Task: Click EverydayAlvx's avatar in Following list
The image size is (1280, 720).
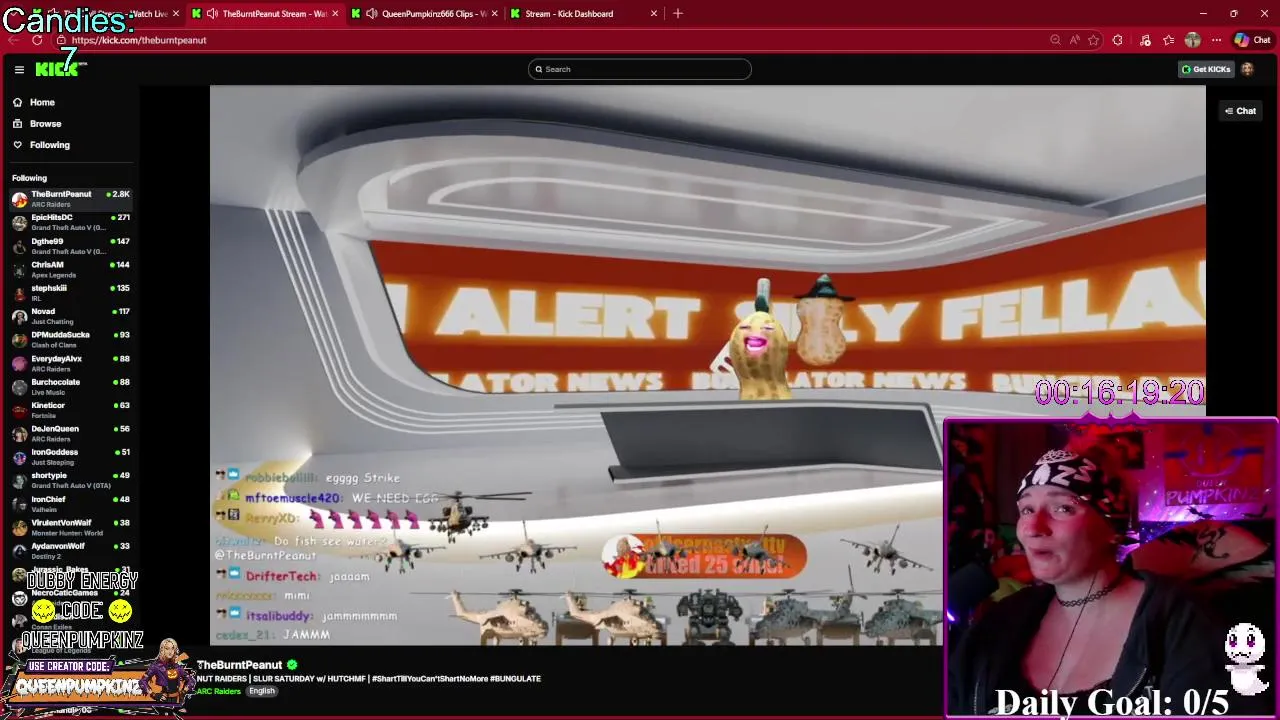Action: pyautogui.click(x=19, y=363)
